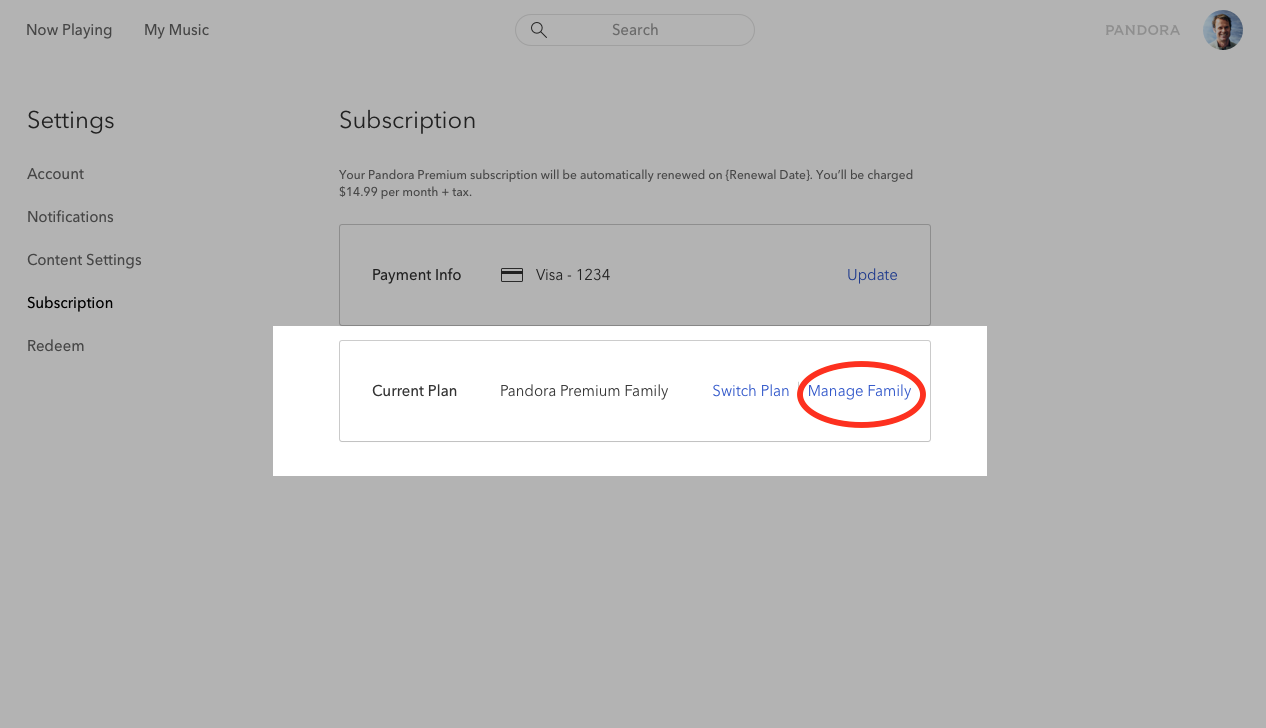Click the PANDORA logo
1266x728 pixels.
pyautogui.click(x=1142, y=30)
